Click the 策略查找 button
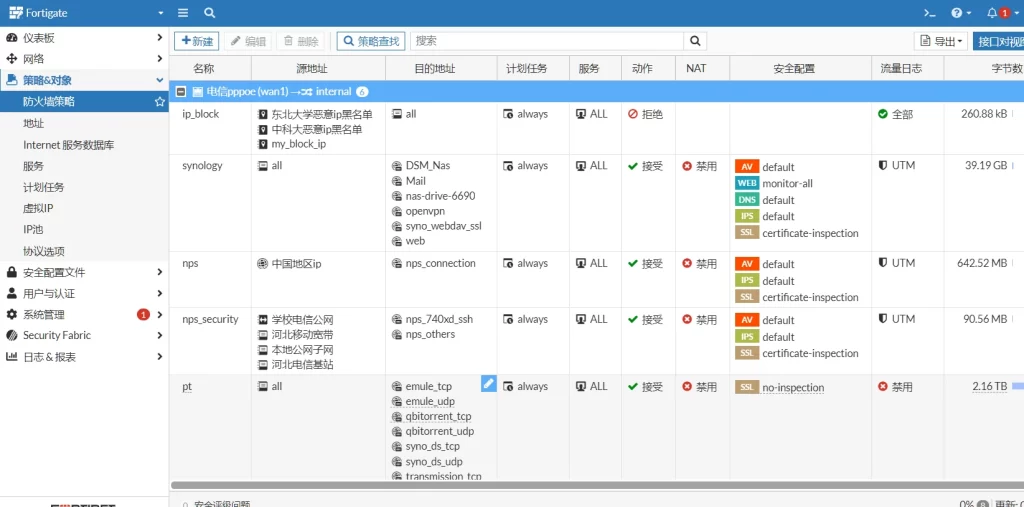The width and height of the screenshot is (1024, 507). [370, 41]
